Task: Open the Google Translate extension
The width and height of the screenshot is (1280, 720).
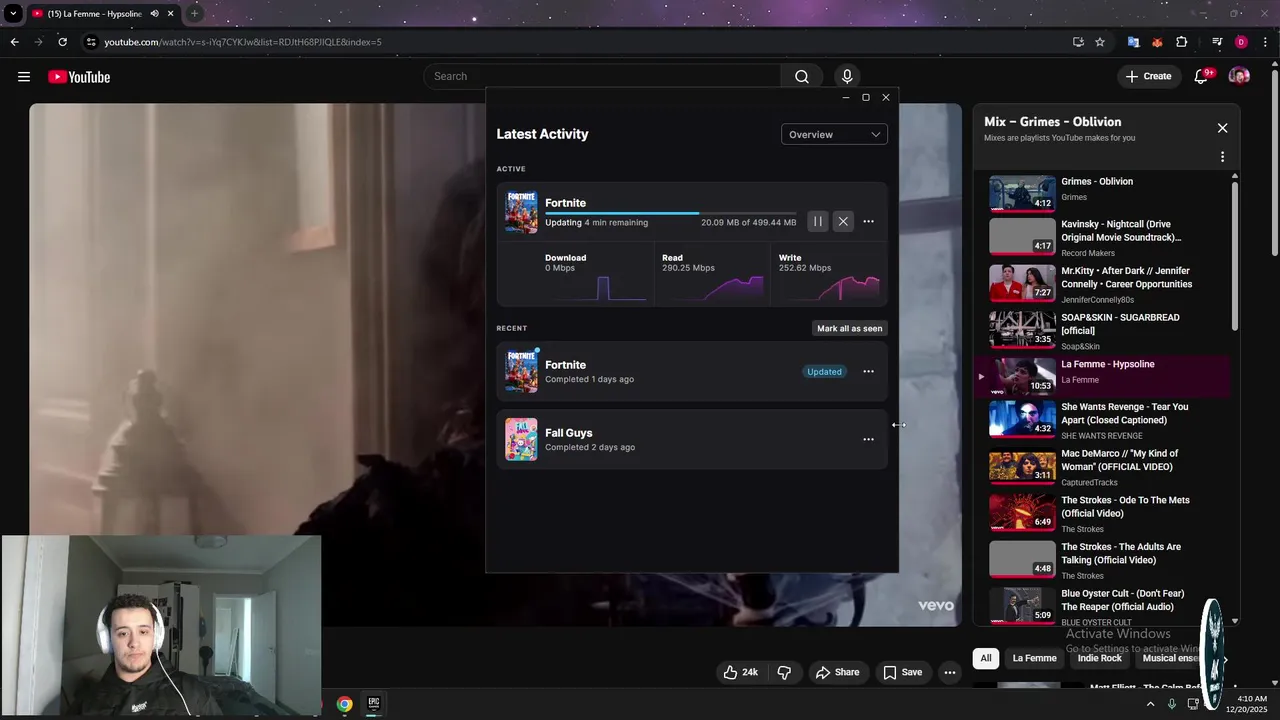Action: pos(1133,42)
